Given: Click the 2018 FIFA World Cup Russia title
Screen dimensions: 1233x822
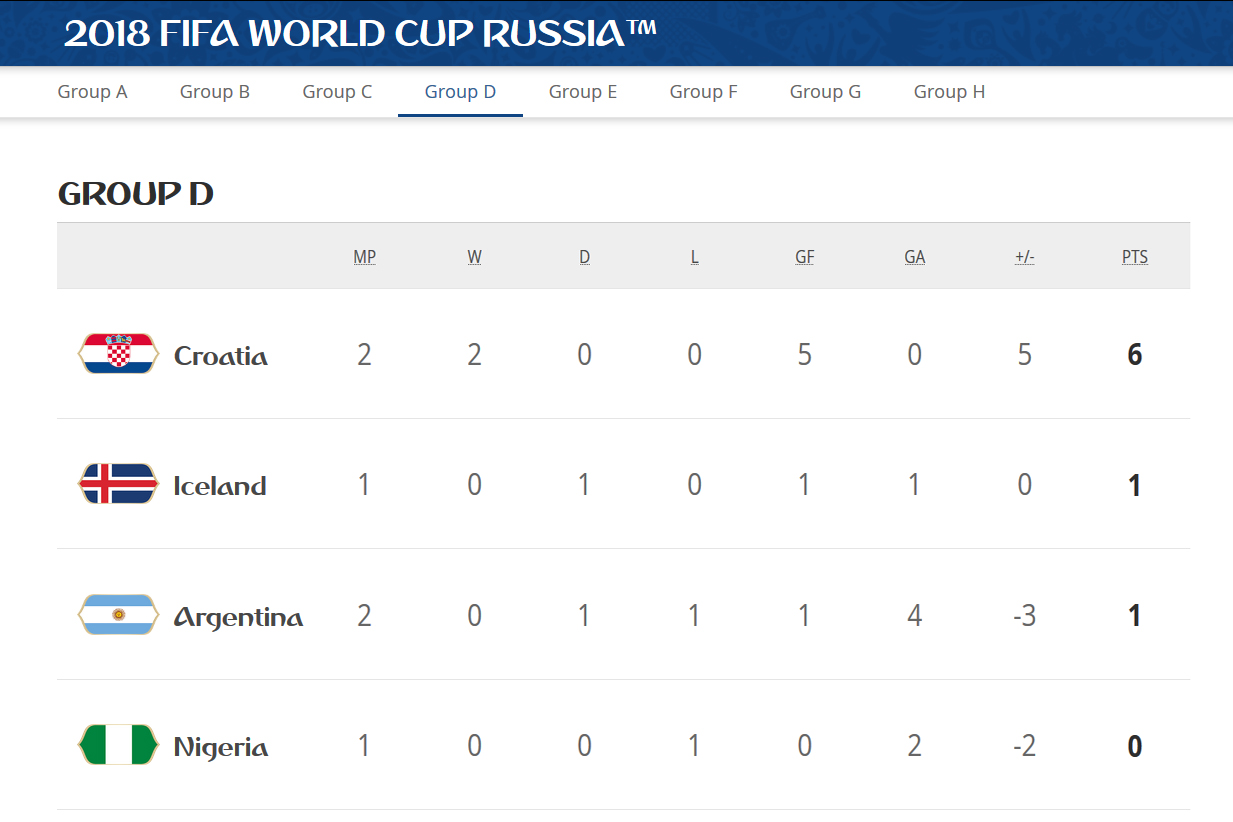Looking at the screenshot, I should [x=360, y=34].
